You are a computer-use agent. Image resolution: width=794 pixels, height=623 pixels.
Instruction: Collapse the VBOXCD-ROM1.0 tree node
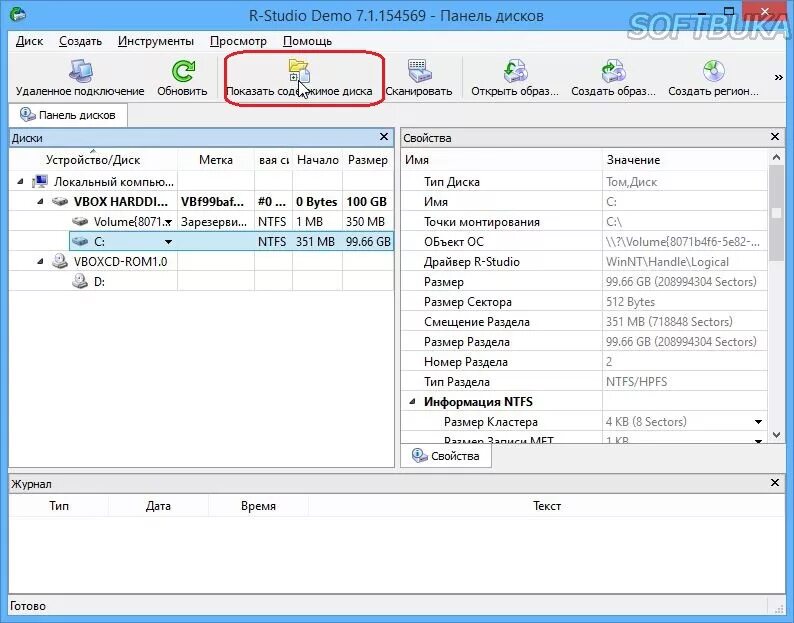tap(41, 261)
